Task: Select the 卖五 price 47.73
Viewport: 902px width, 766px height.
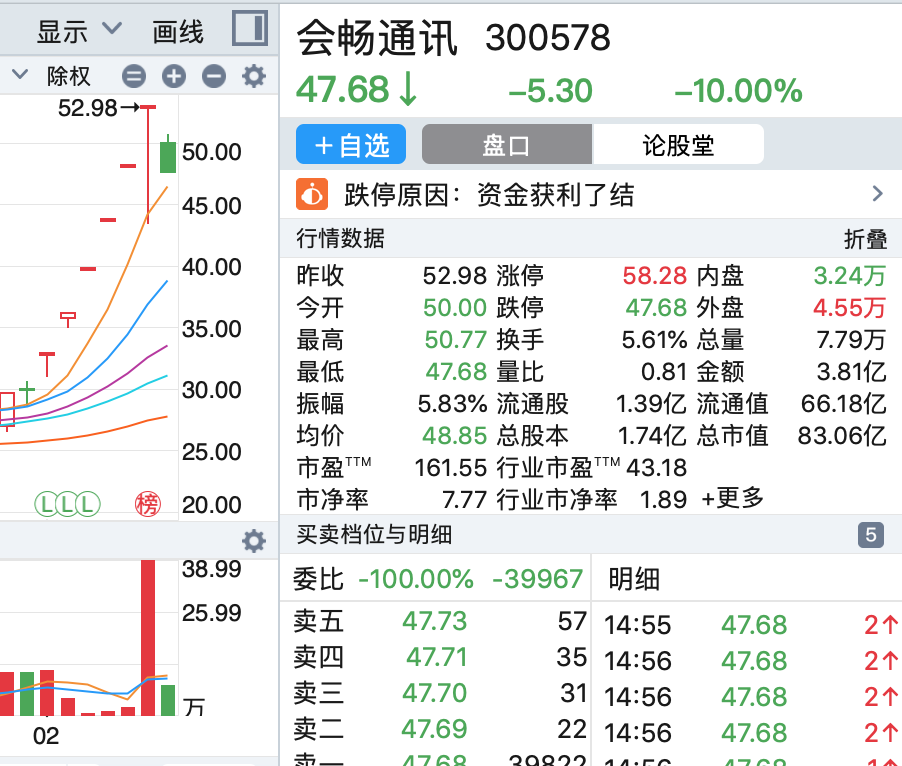Action: click(434, 621)
